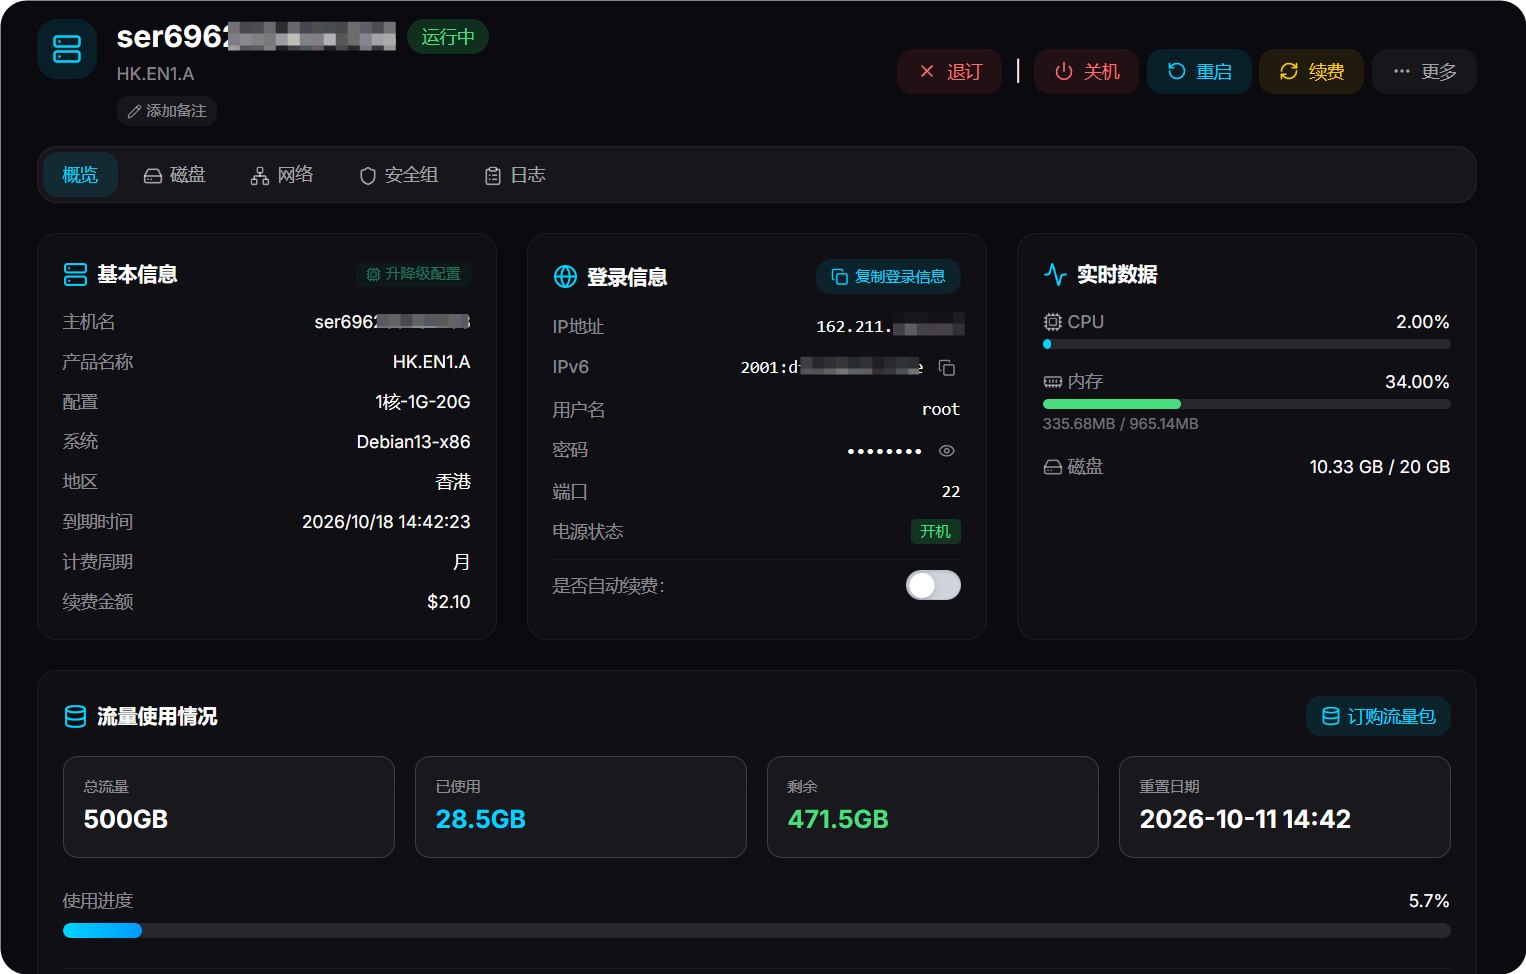This screenshot has width=1526, height=974.
Task: Click the disk icon in 实时数据
Action: click(1052, 467)
